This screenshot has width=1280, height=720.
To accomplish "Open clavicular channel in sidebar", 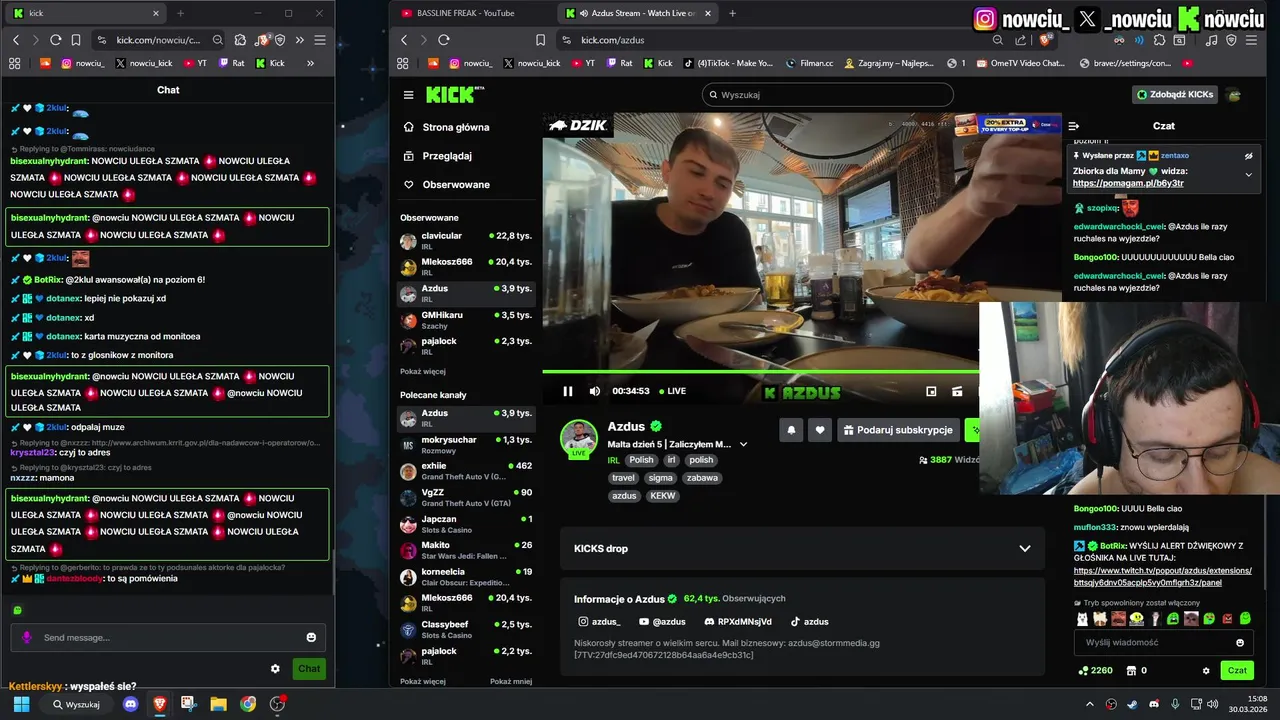I will (467, 241).
